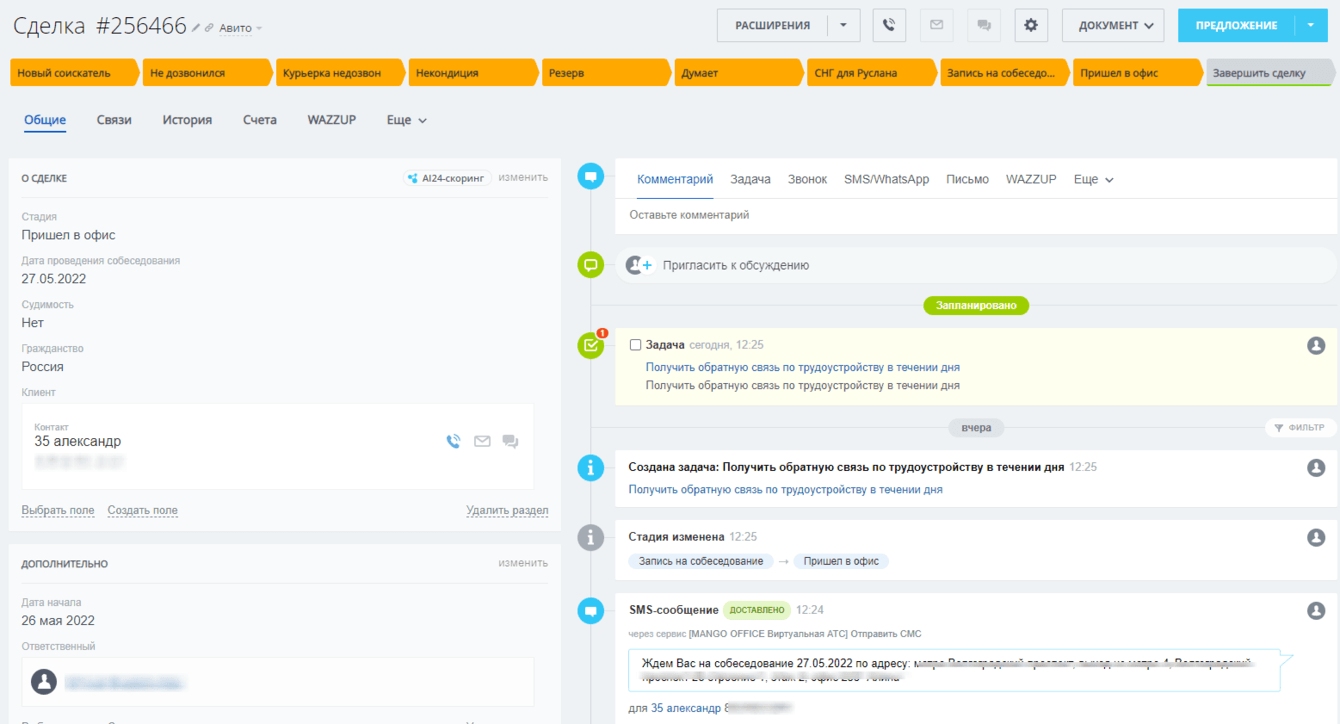
Task: Open chat icon in contact card
Action: click(510, 441)
